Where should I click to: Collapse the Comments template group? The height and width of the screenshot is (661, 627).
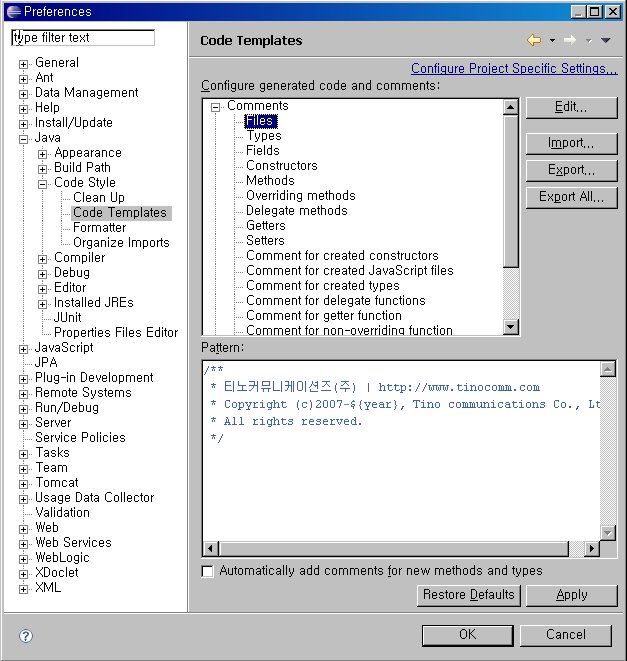pos(215,107)
